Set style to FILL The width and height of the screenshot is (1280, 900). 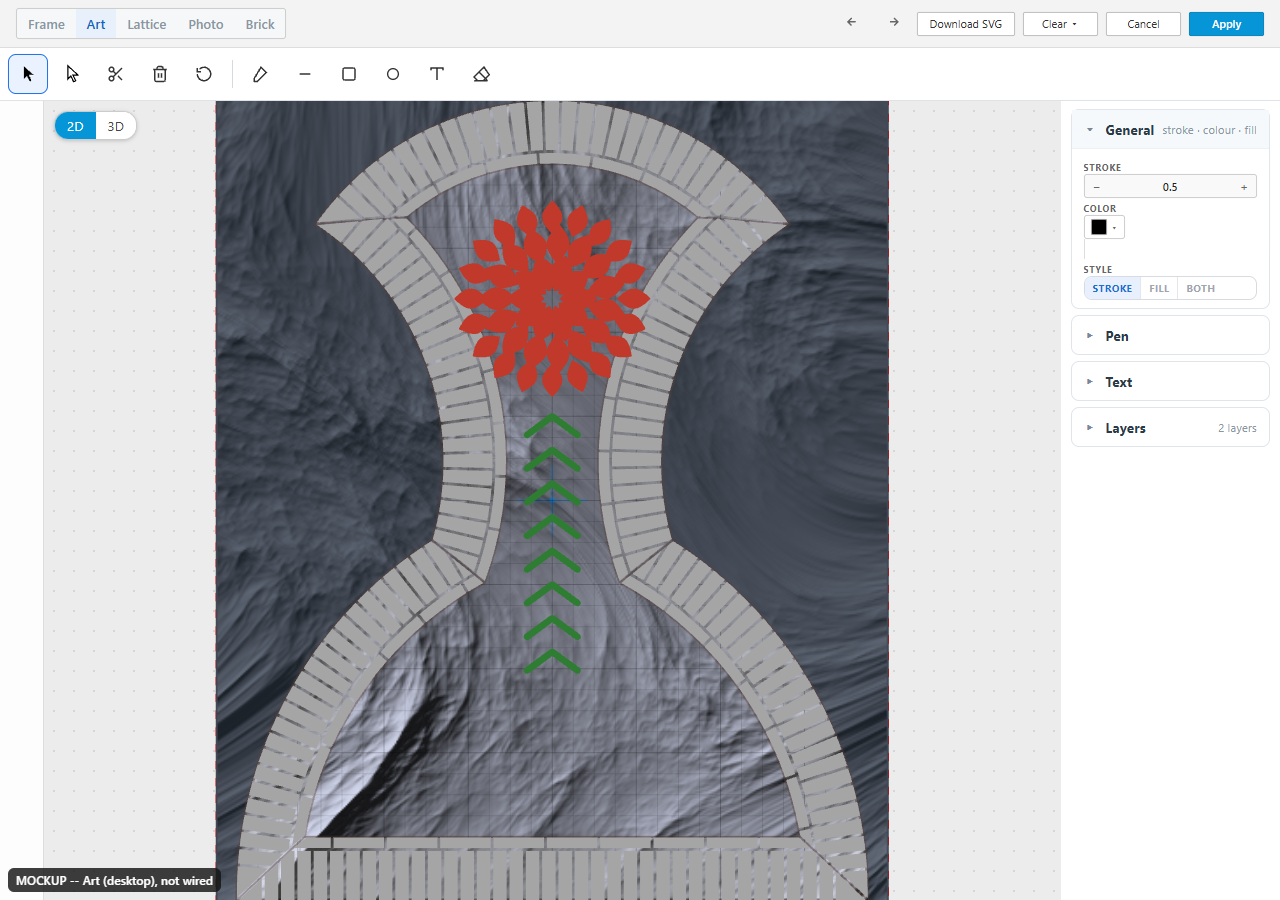1159,288
